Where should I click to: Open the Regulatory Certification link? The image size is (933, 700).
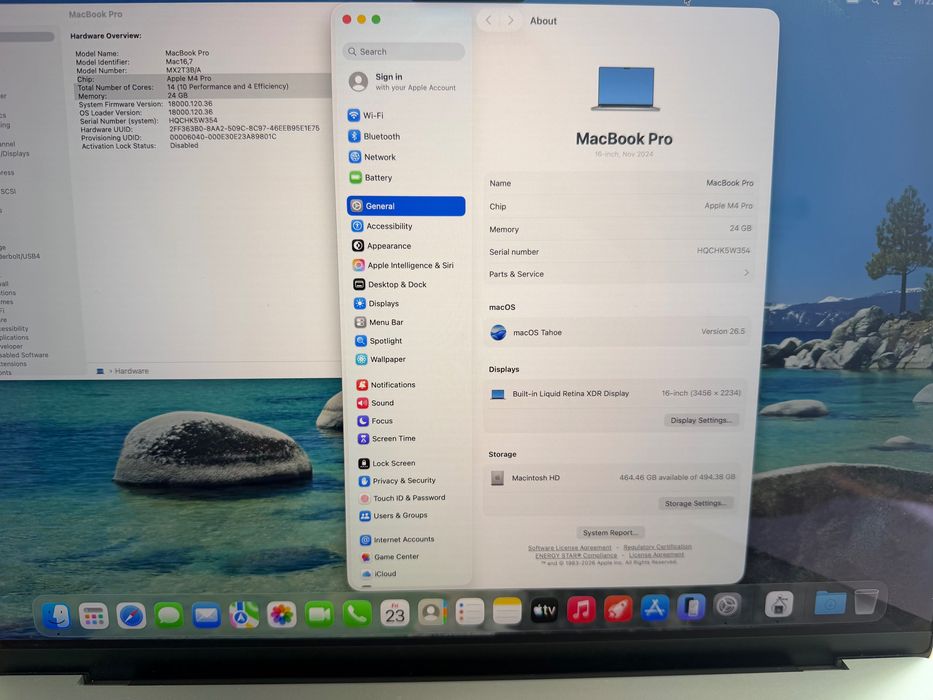[x=658, y=546]
